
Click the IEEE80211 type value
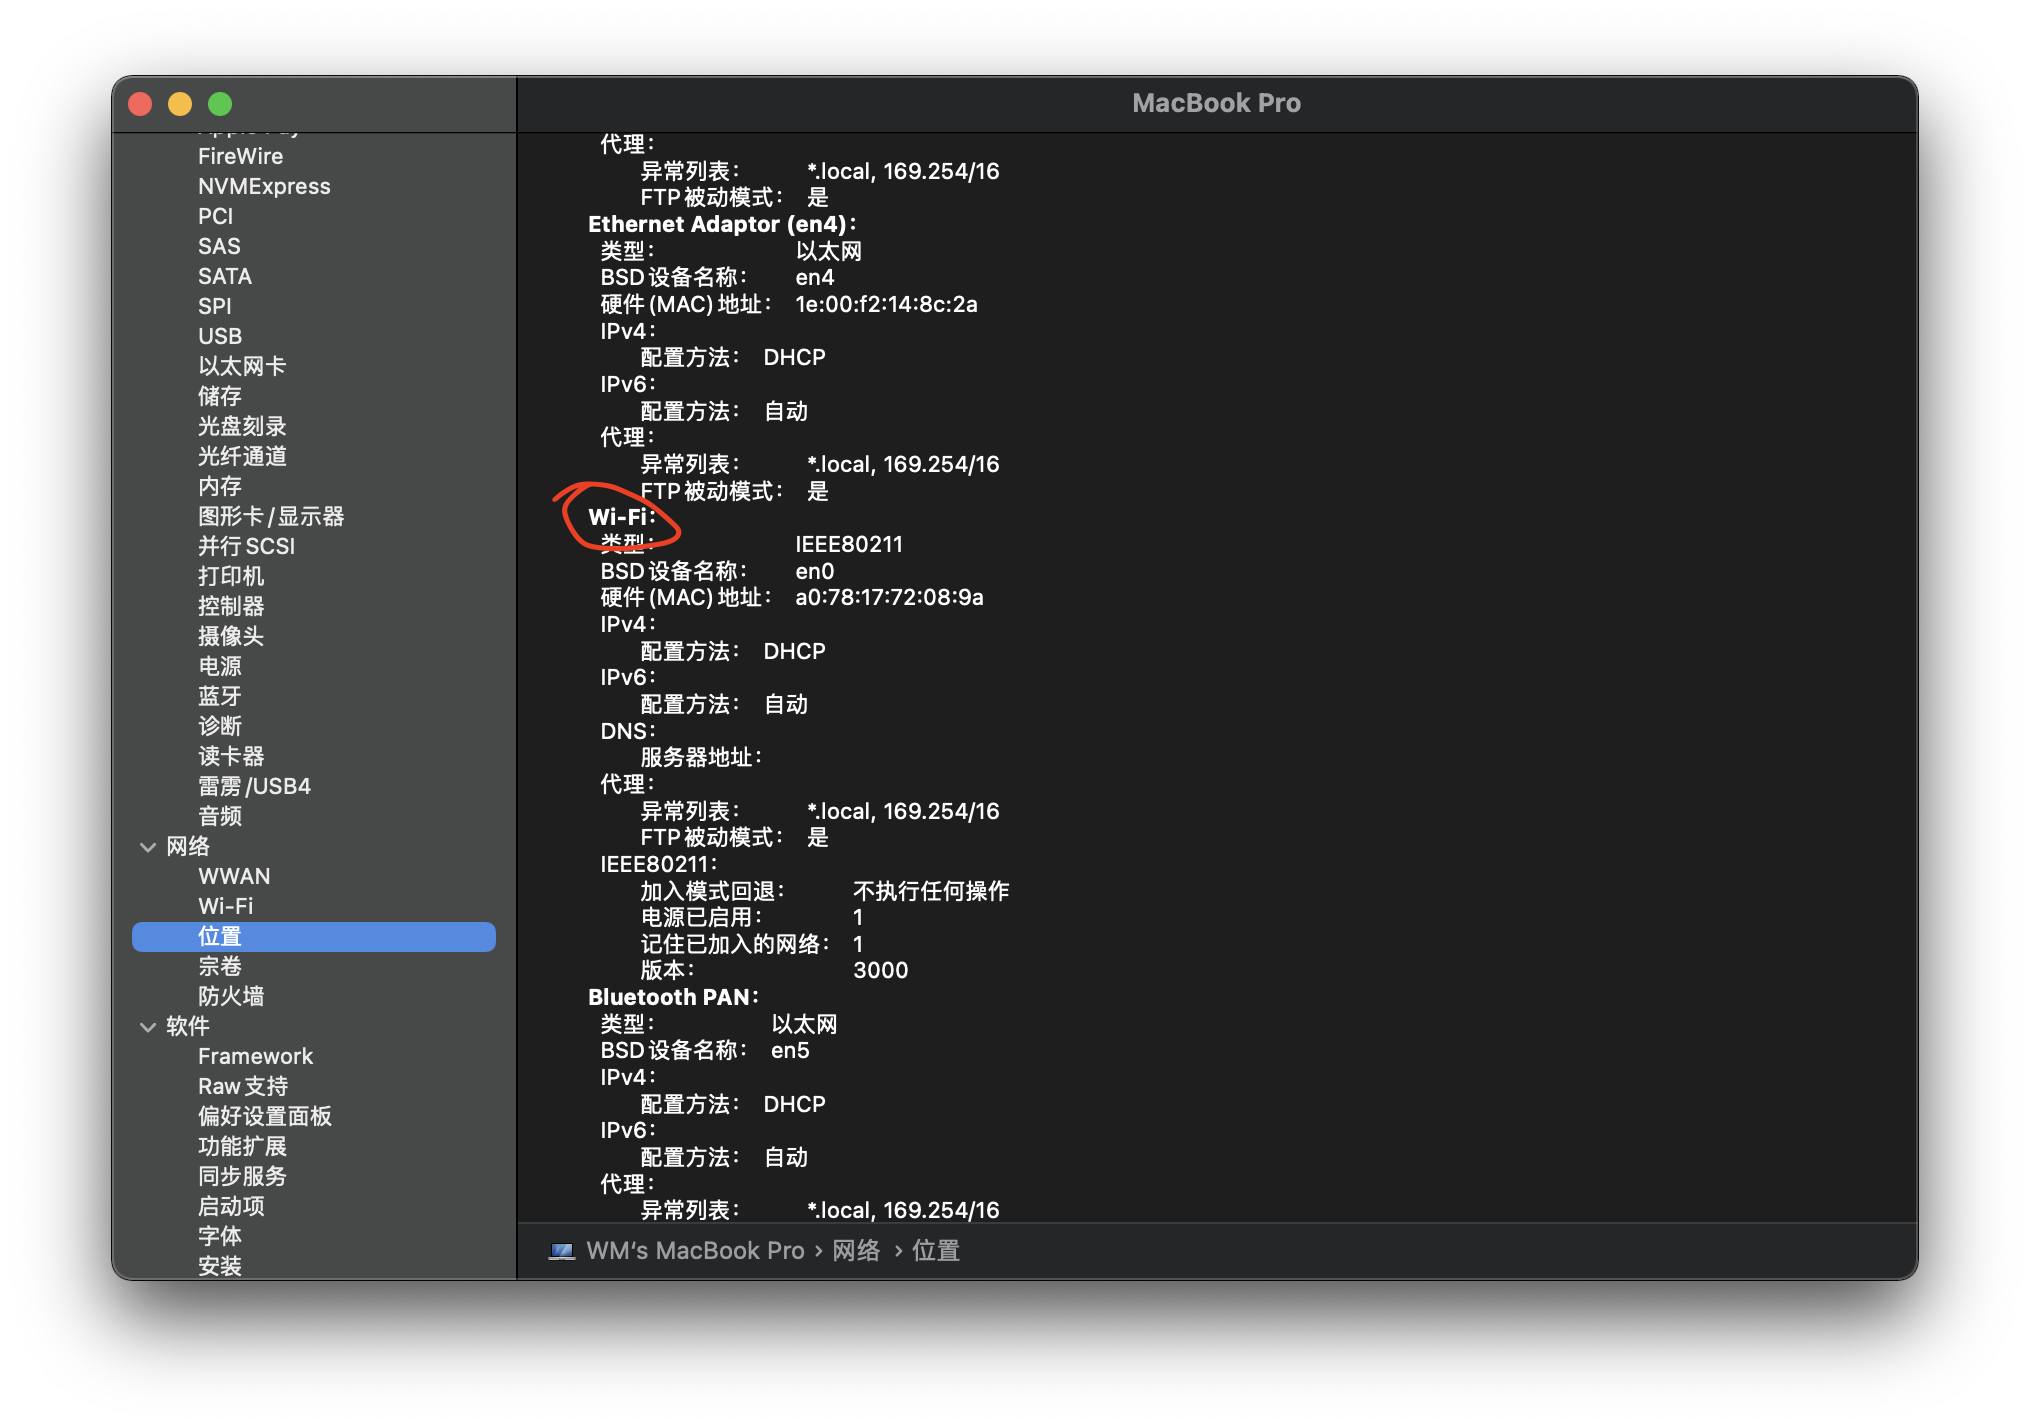[x=849, y=544]
